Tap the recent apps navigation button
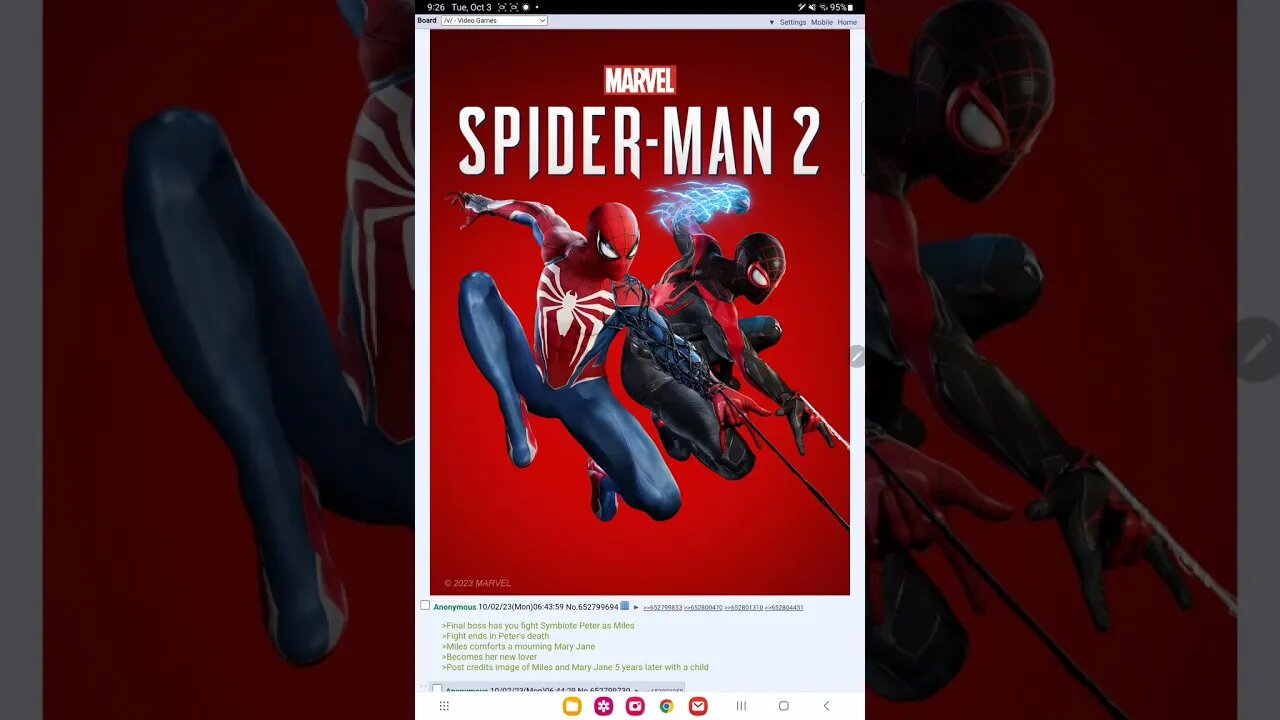The image size is (1280, 720). [x=741, y=706]
